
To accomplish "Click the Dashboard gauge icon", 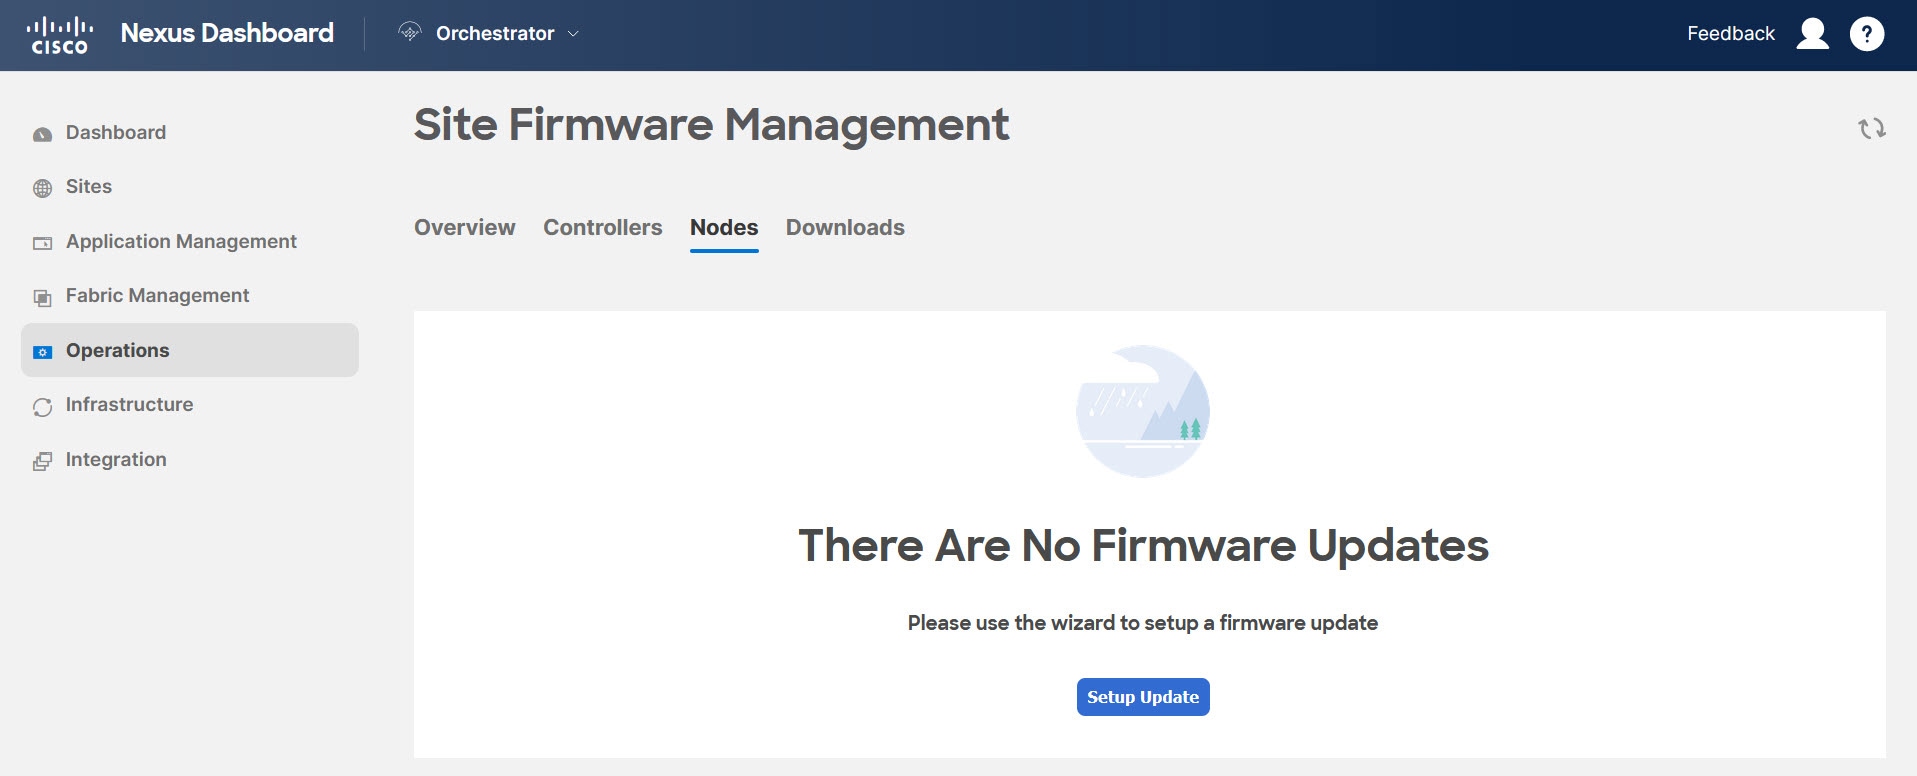I will coord(42,134).
